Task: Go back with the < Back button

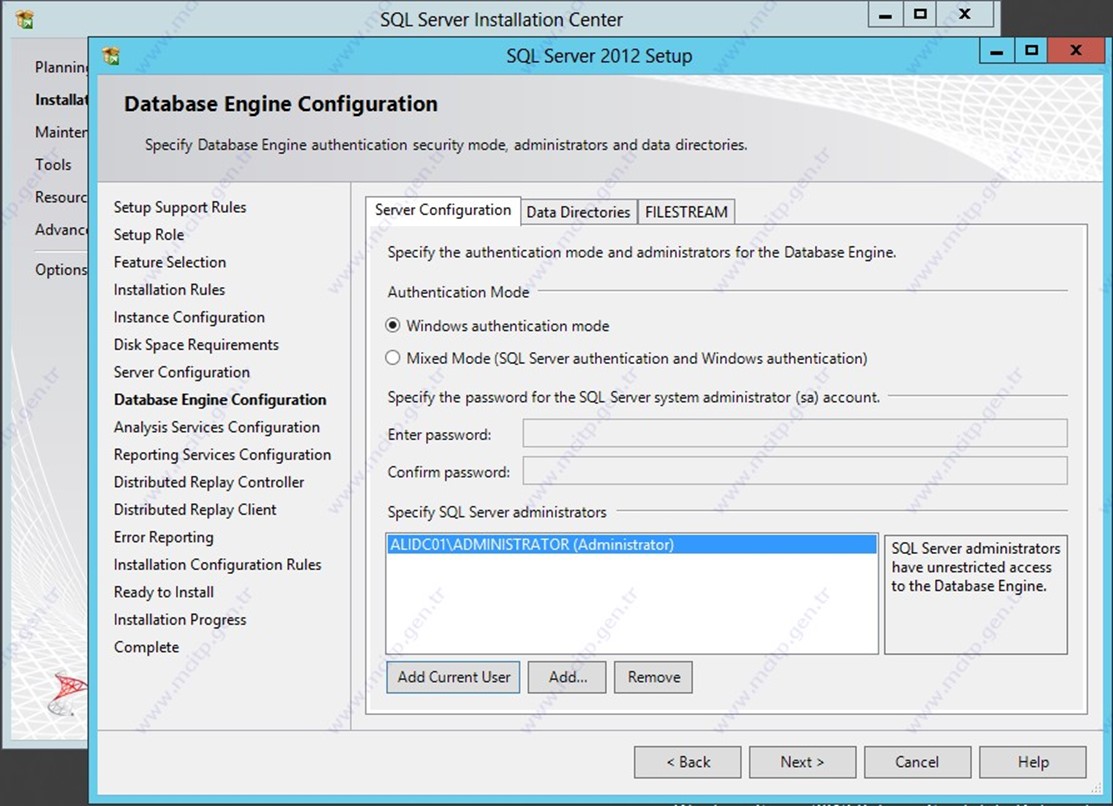Action: click(x=688, y=762)
